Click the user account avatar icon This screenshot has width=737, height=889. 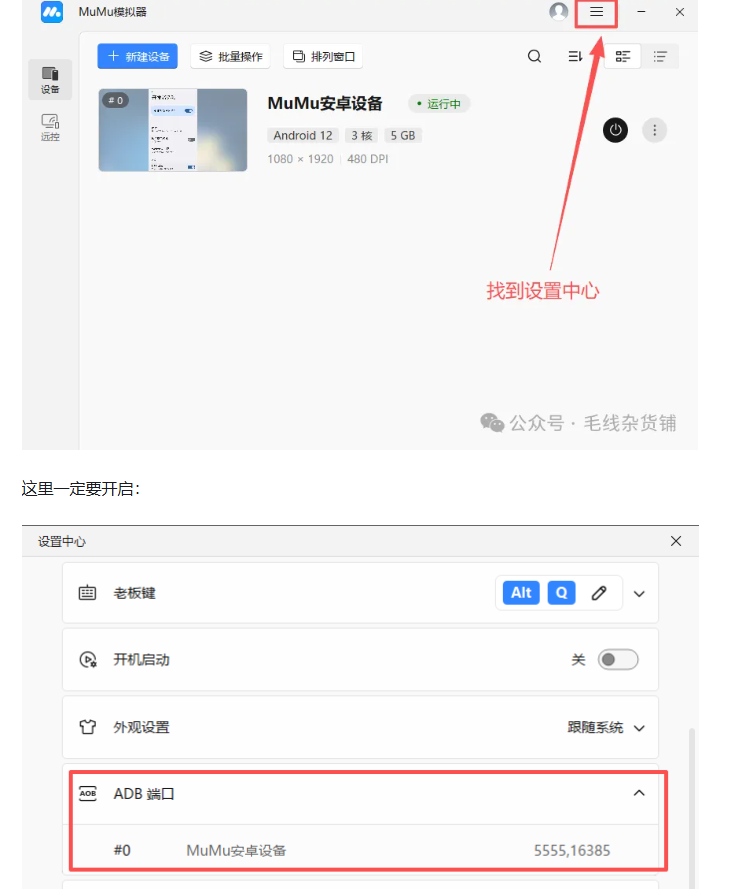(x=558, y=11)
